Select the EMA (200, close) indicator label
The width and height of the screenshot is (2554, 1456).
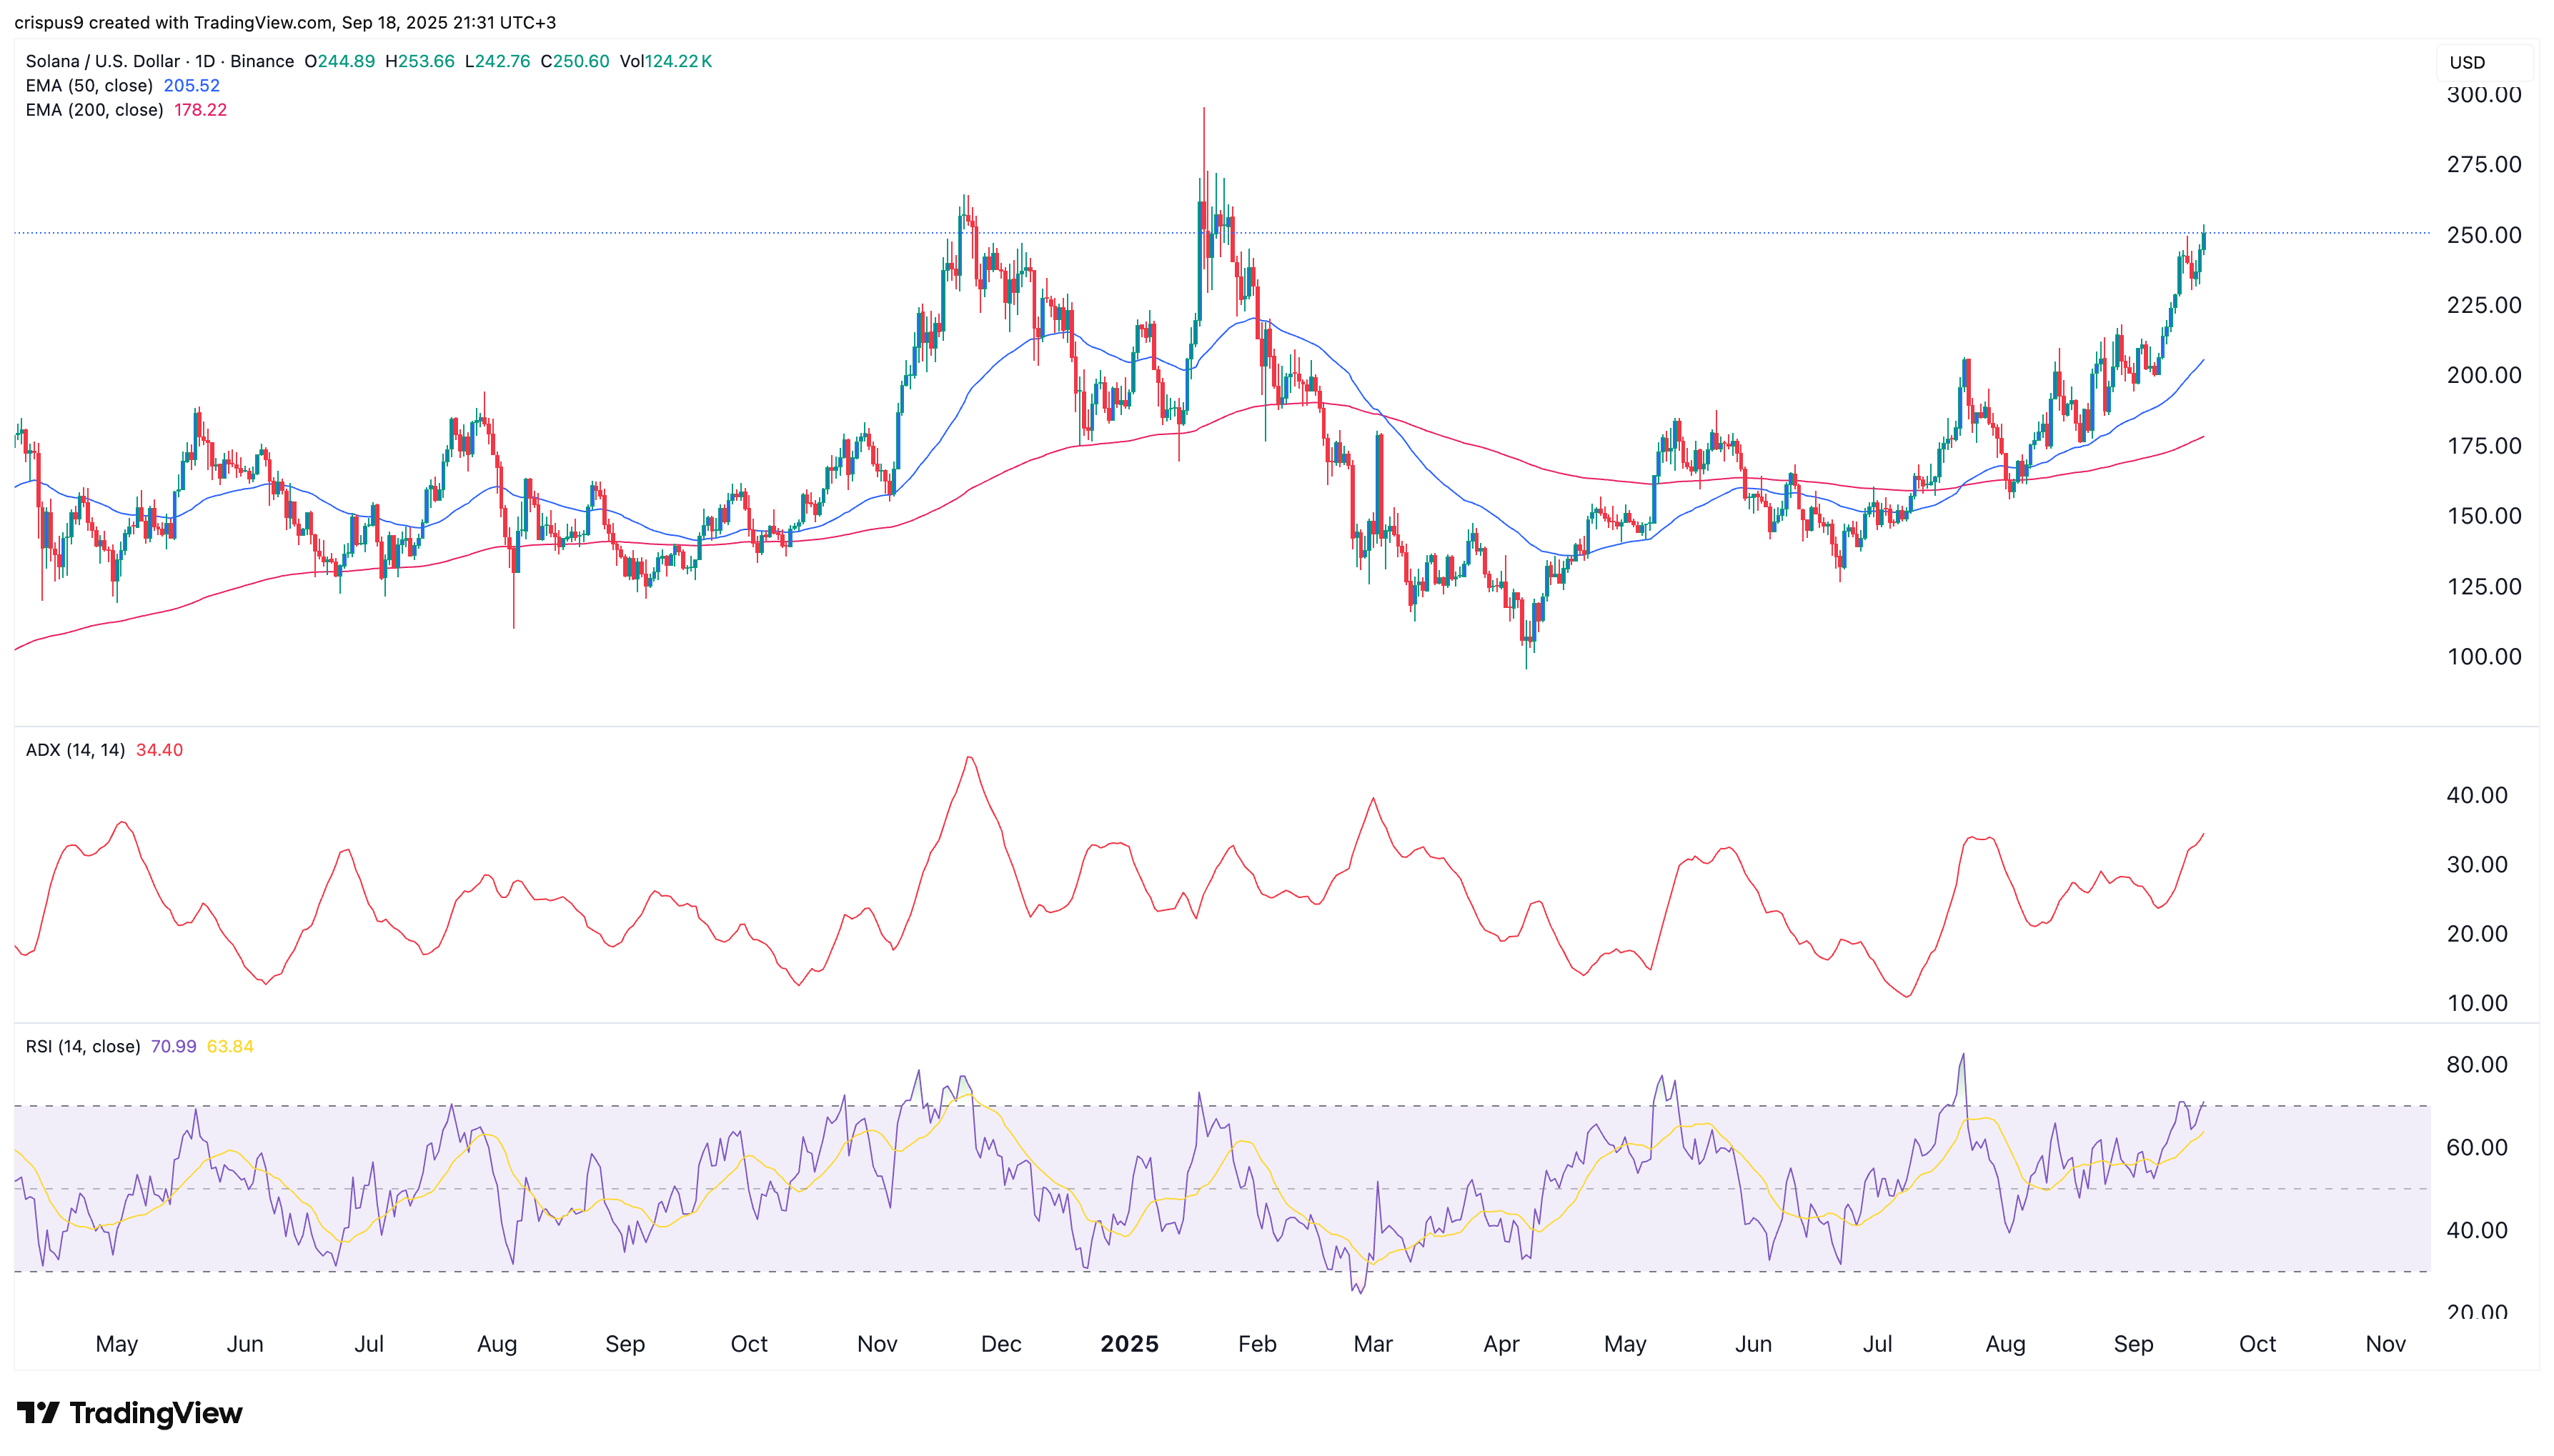(94, 110)
